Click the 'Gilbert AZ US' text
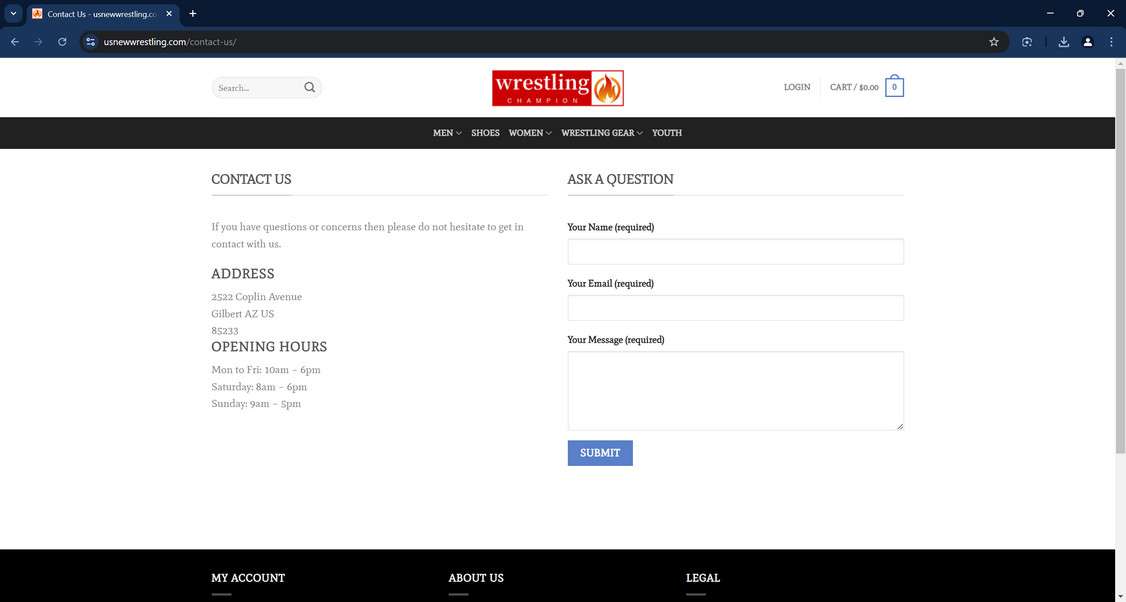 (243, 314)
